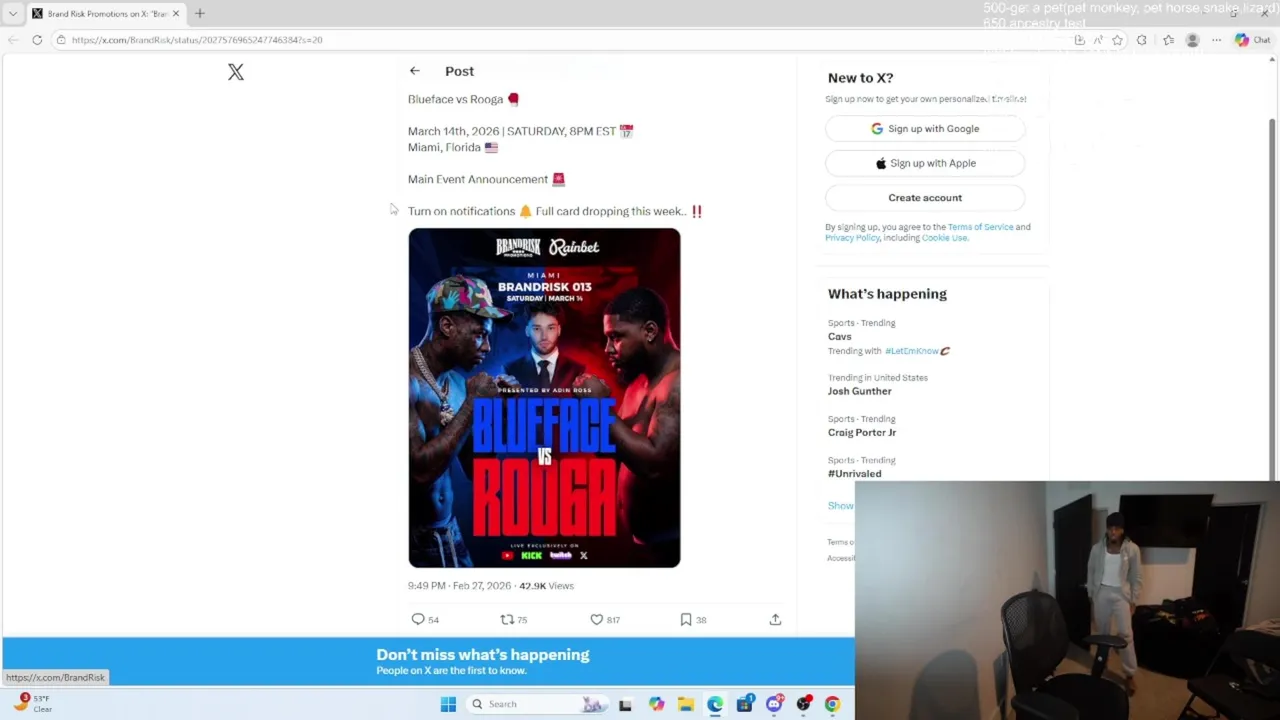The image size is (1280, 720).
Task: Open Windows Start menu
Action: (x=448, y=704)
